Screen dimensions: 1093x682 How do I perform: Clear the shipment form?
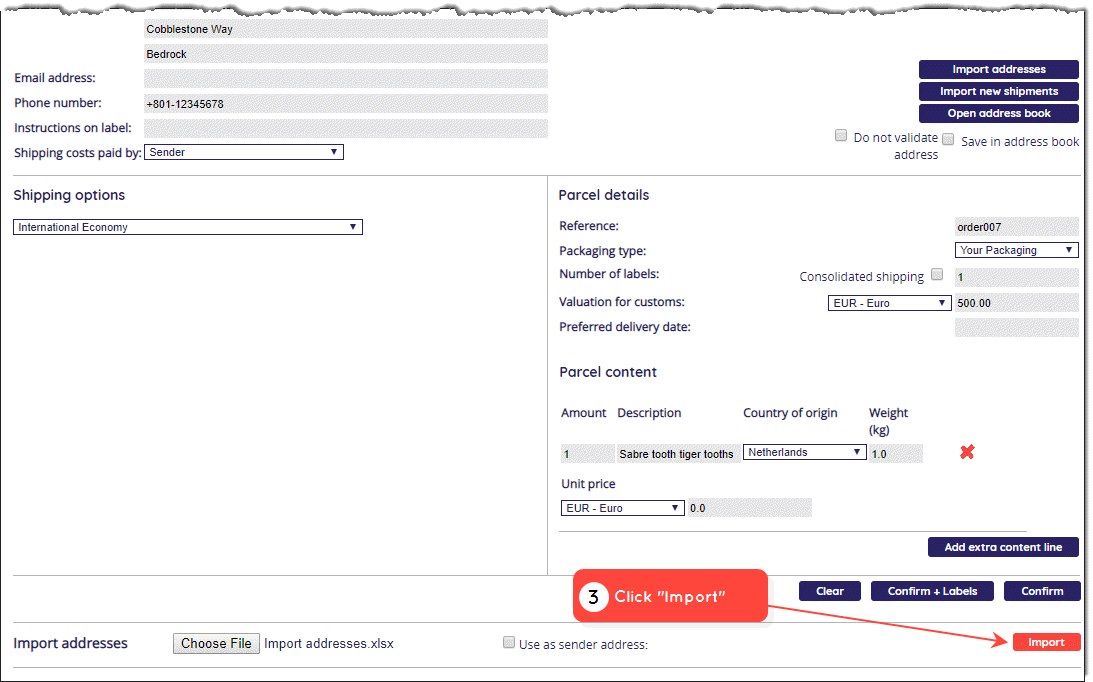click(830, 591)
